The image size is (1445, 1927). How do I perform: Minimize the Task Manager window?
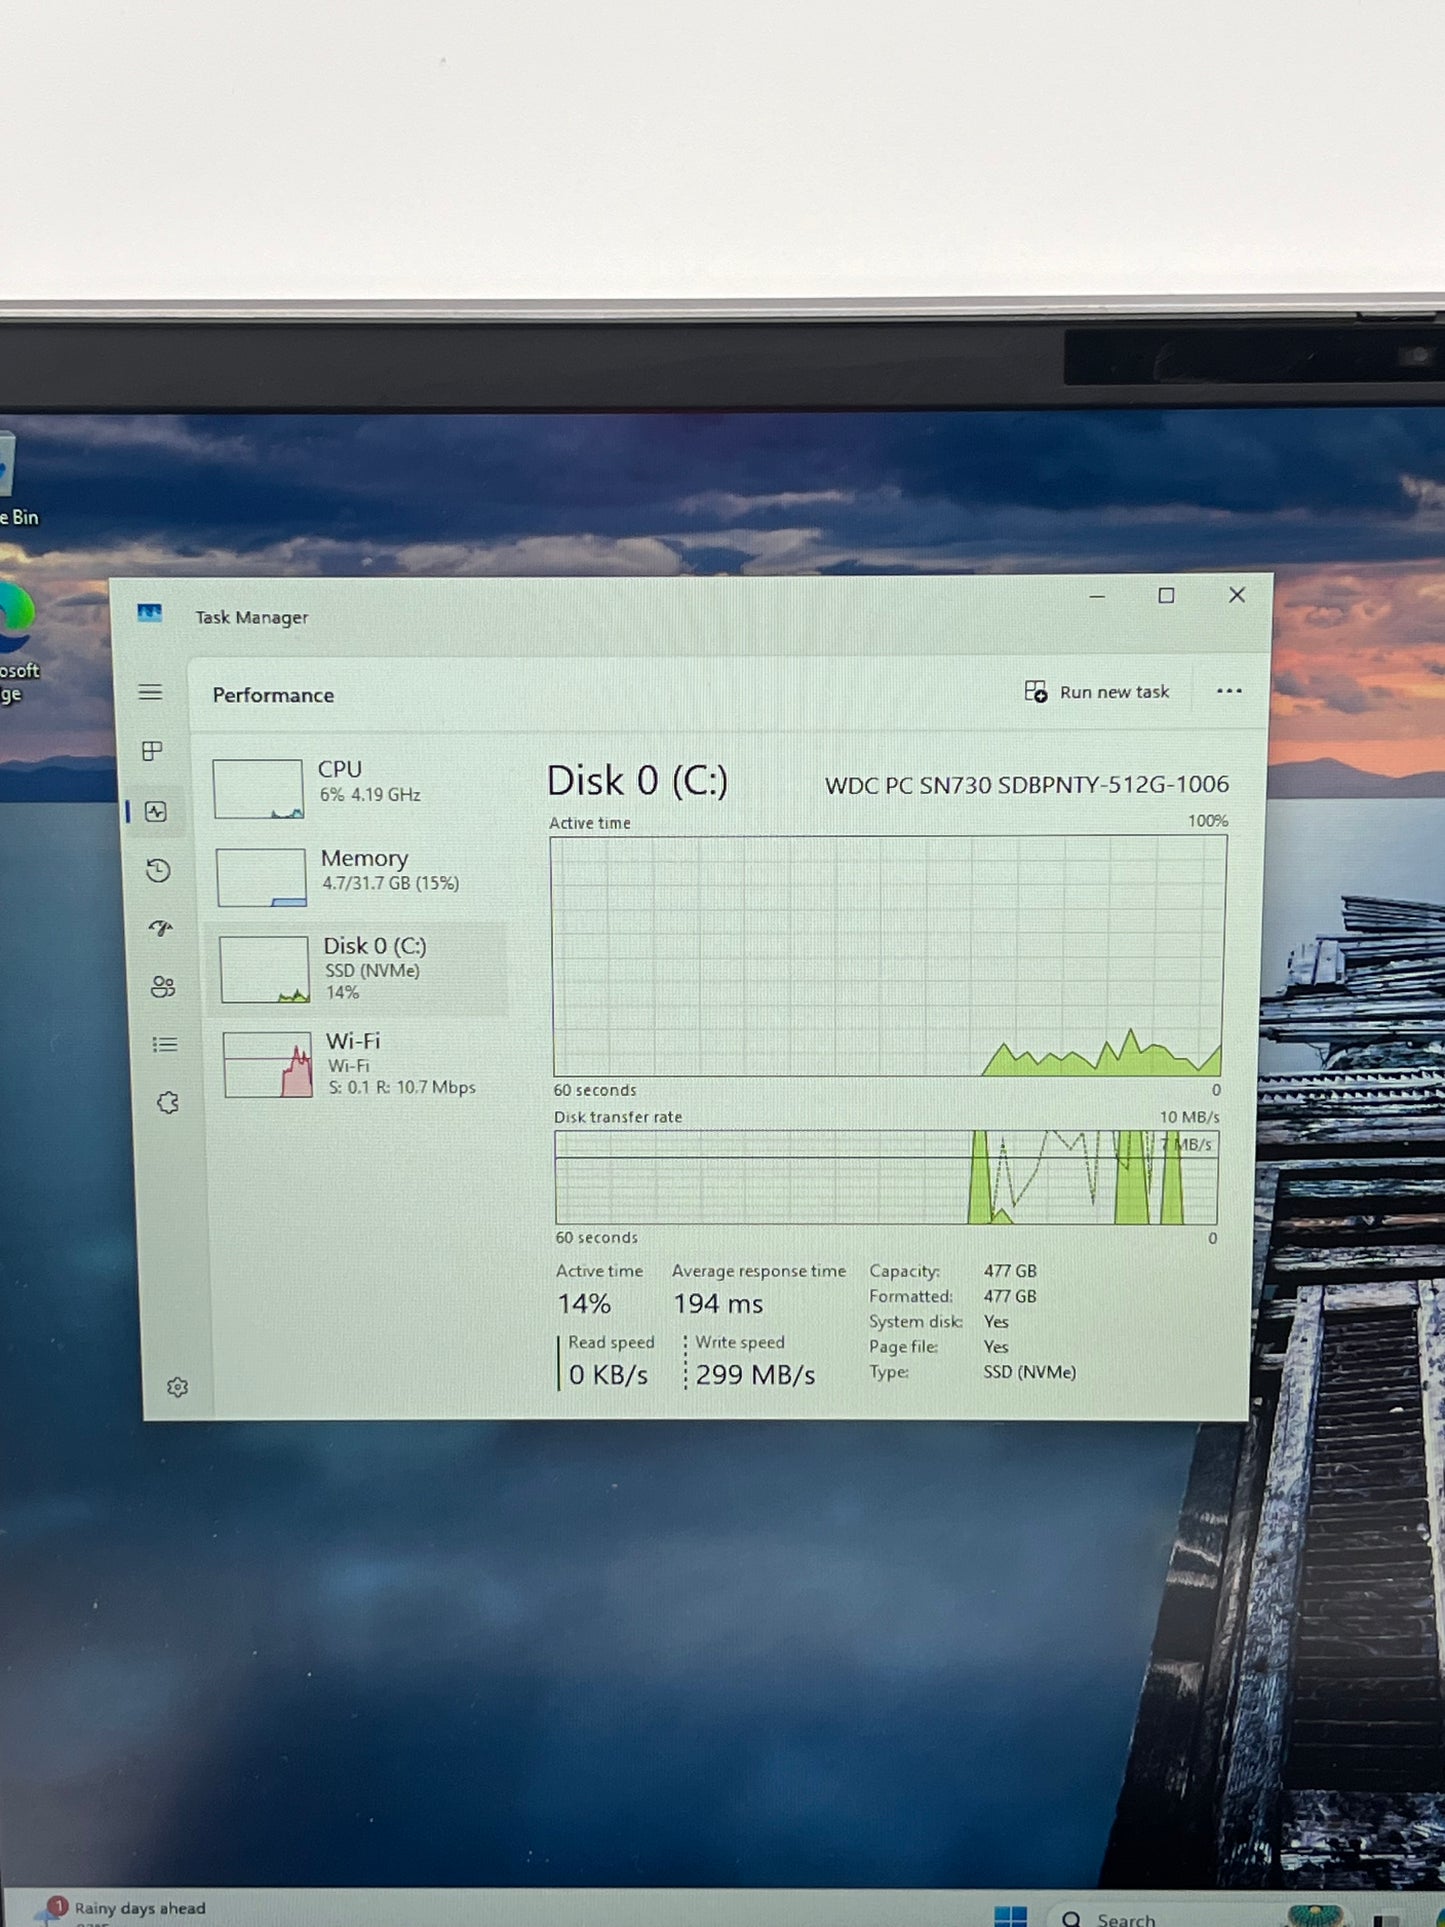[1097, 596]
